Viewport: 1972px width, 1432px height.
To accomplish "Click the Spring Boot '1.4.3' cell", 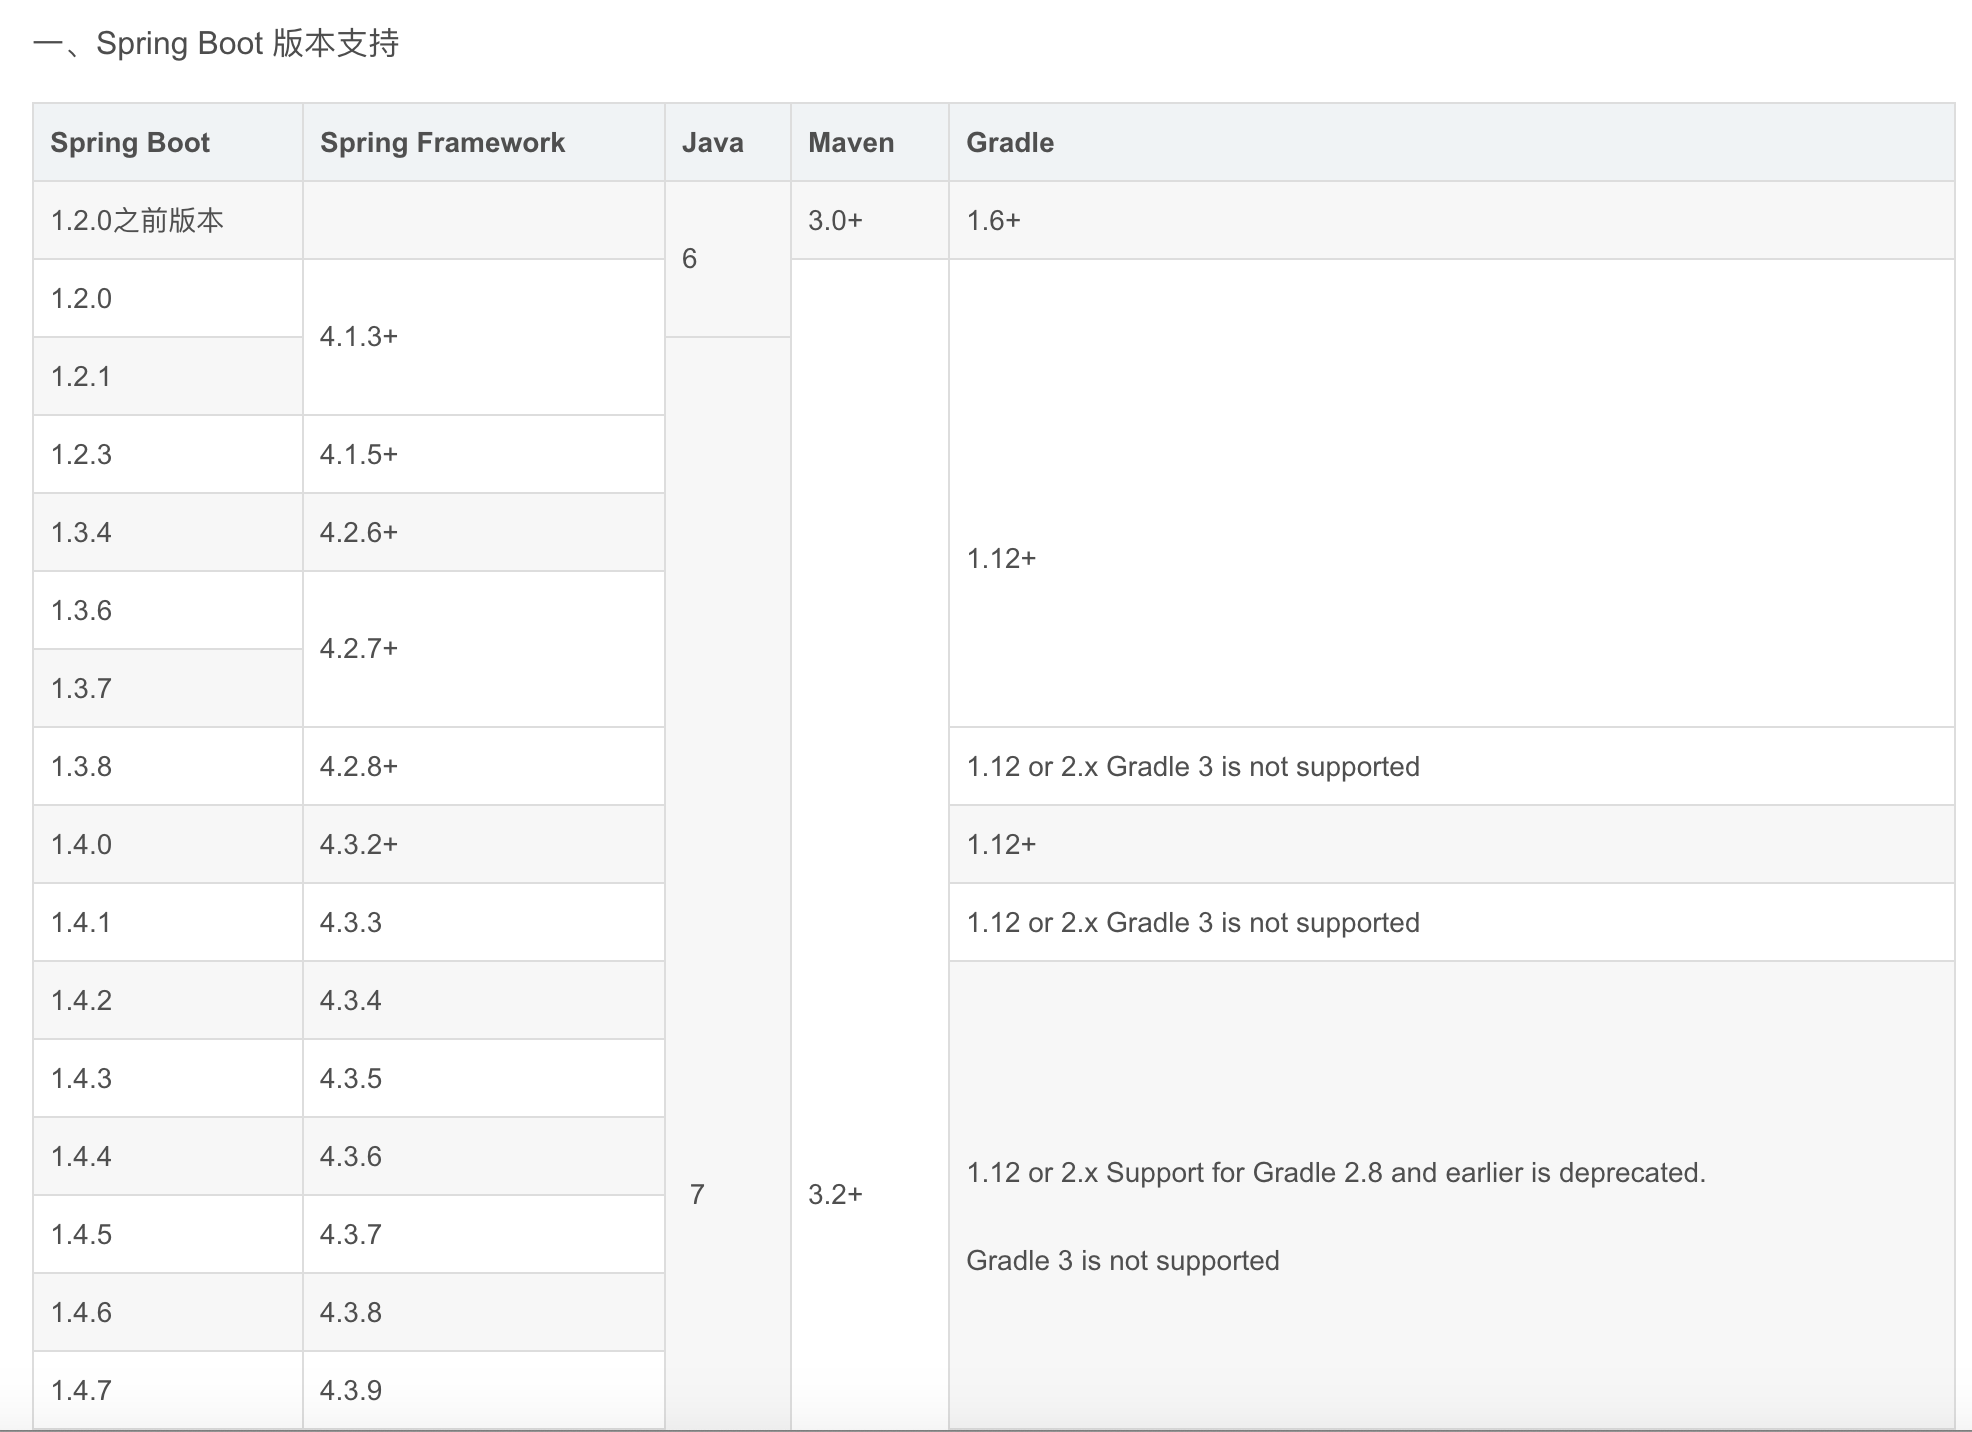I will 168,1078.
